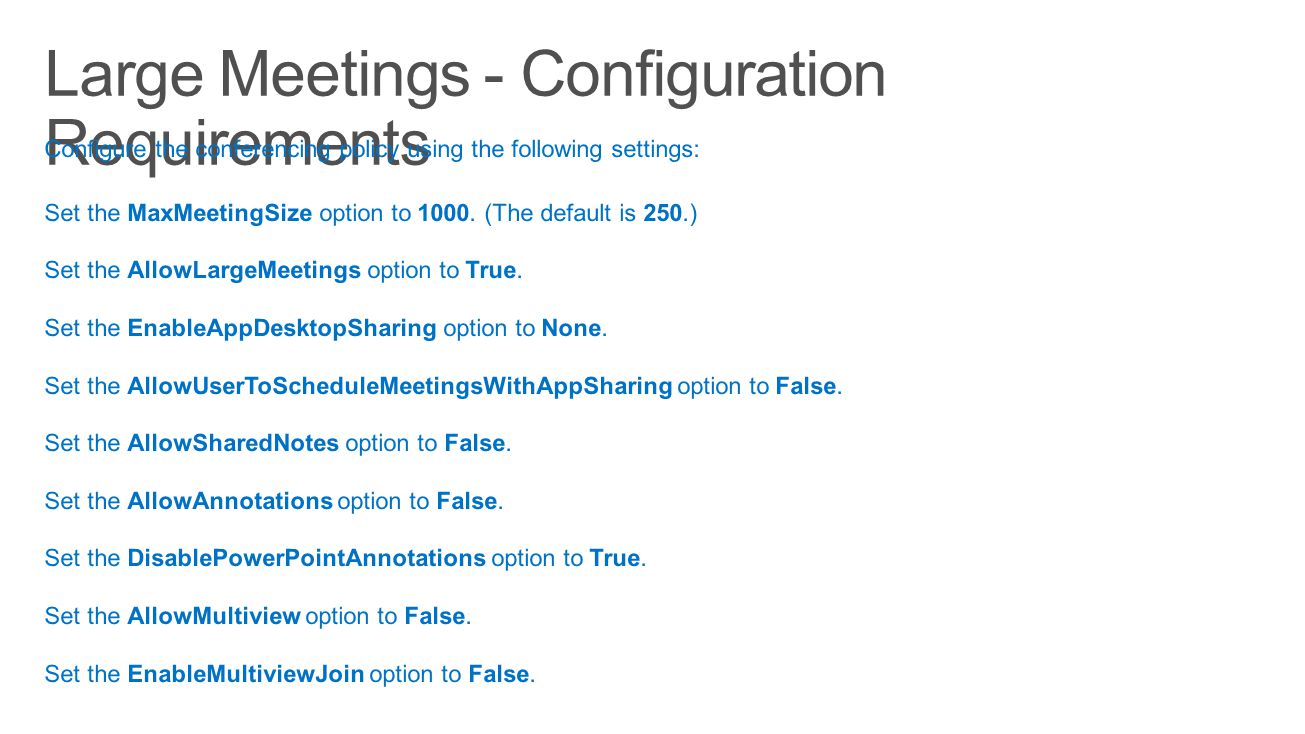Click the None value for desktop sharing
Viewport: 1305px width, 734px height.
571,328
